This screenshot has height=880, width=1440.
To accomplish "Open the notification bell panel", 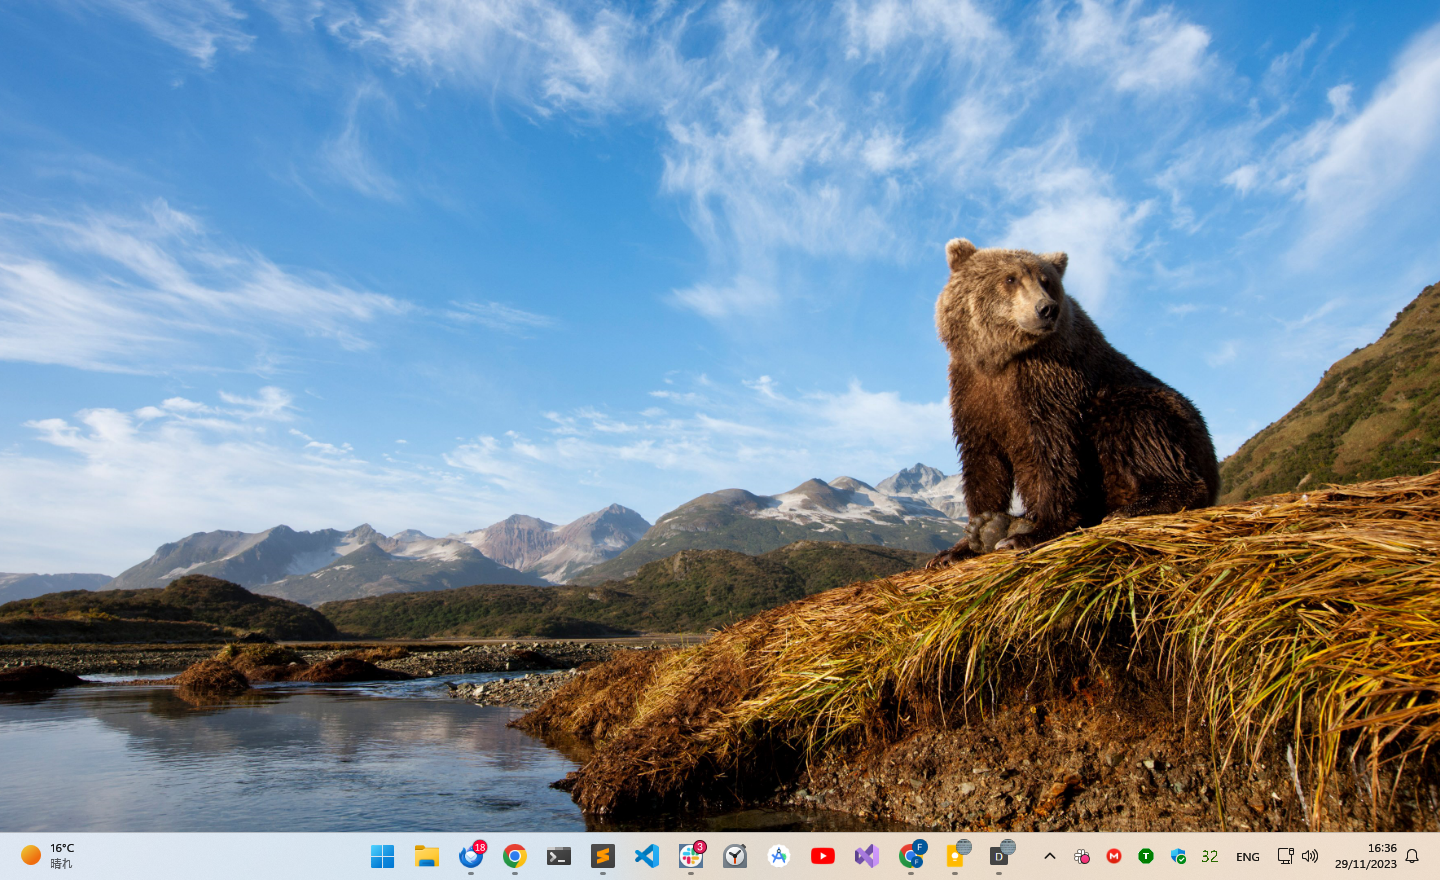I will click(x=1412, y=856).
